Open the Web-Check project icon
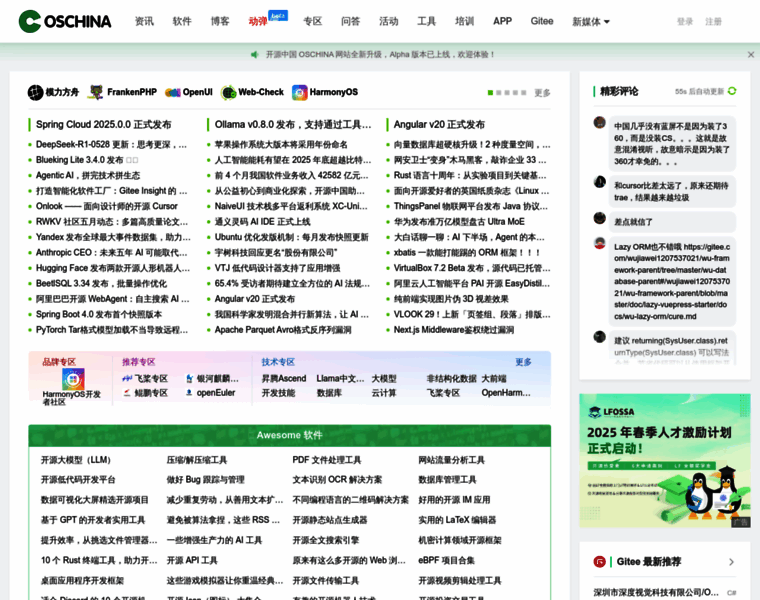 pos(228,92)
